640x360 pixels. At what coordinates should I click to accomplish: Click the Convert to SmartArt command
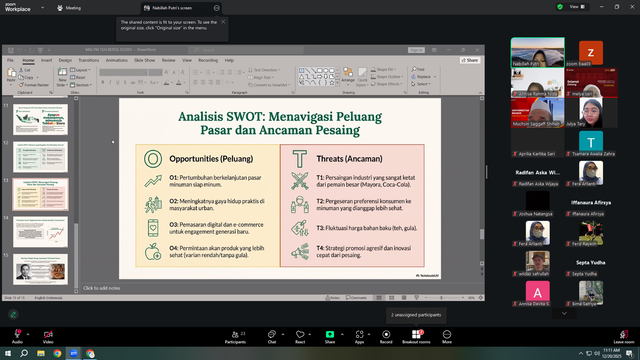coord(269,85)
